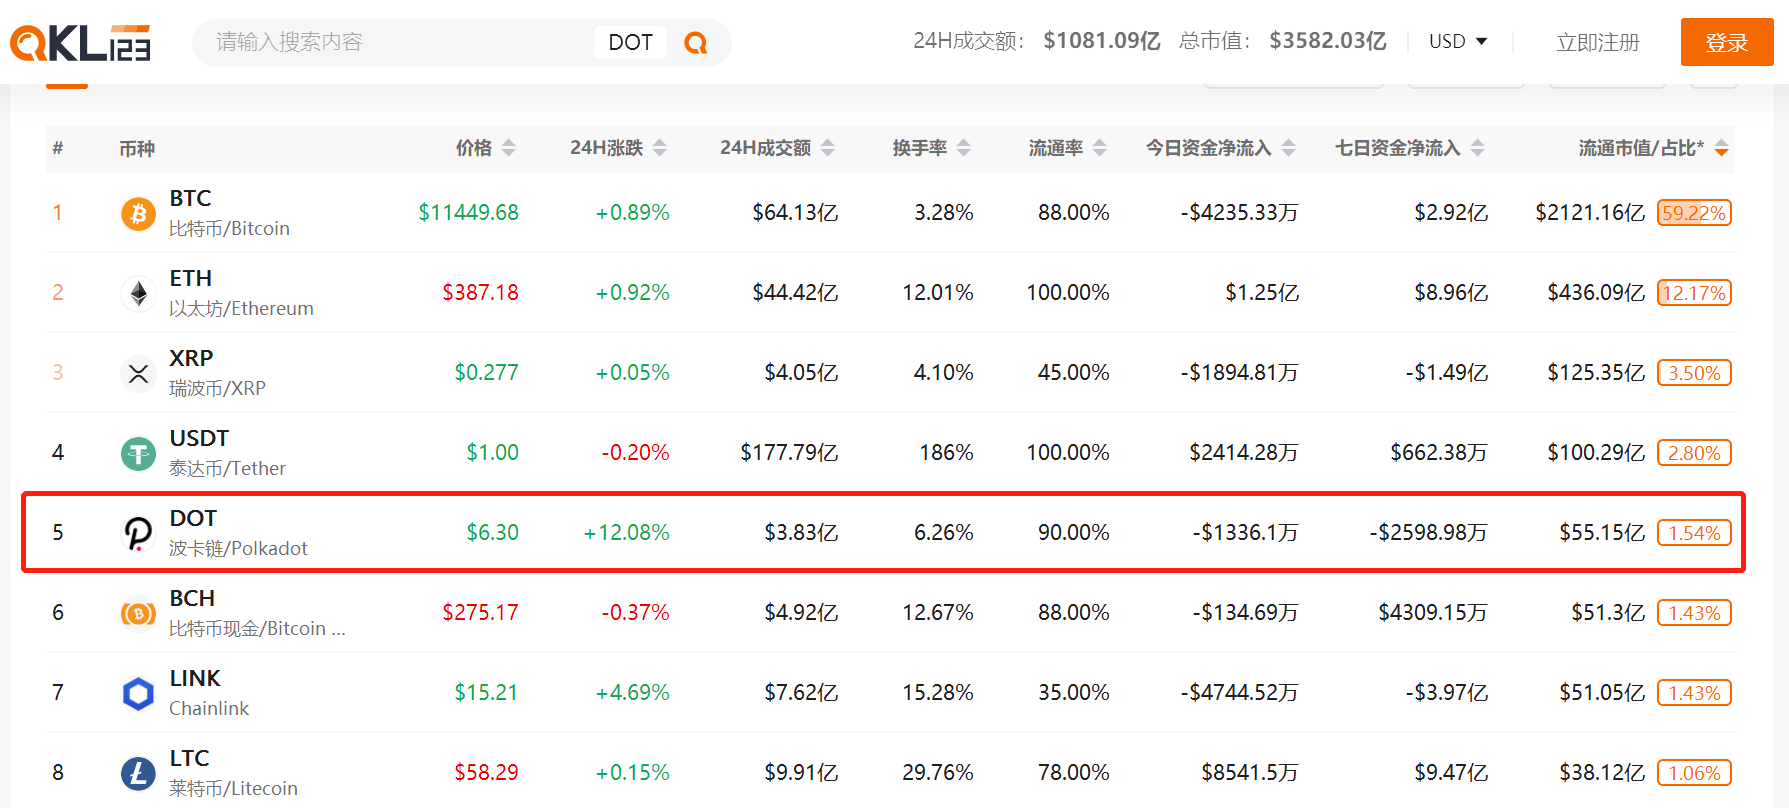
Task: Click the DOT search suggestion tag
Action: pyautogui.click(x=630, y=42)
